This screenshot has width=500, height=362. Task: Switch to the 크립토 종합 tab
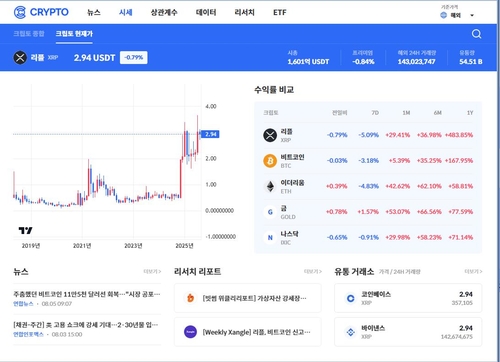[29, 34]
